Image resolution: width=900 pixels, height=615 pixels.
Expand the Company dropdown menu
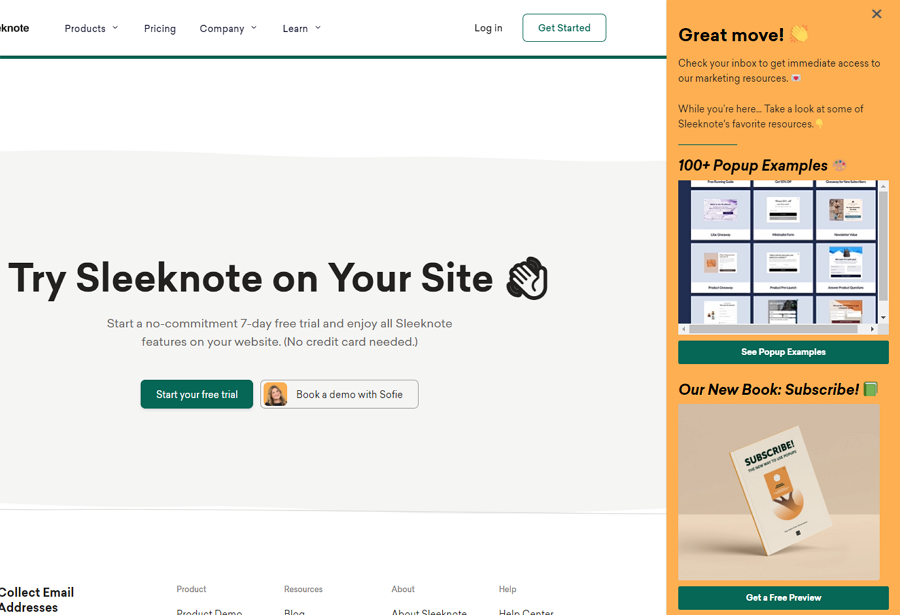pos(228,28)
